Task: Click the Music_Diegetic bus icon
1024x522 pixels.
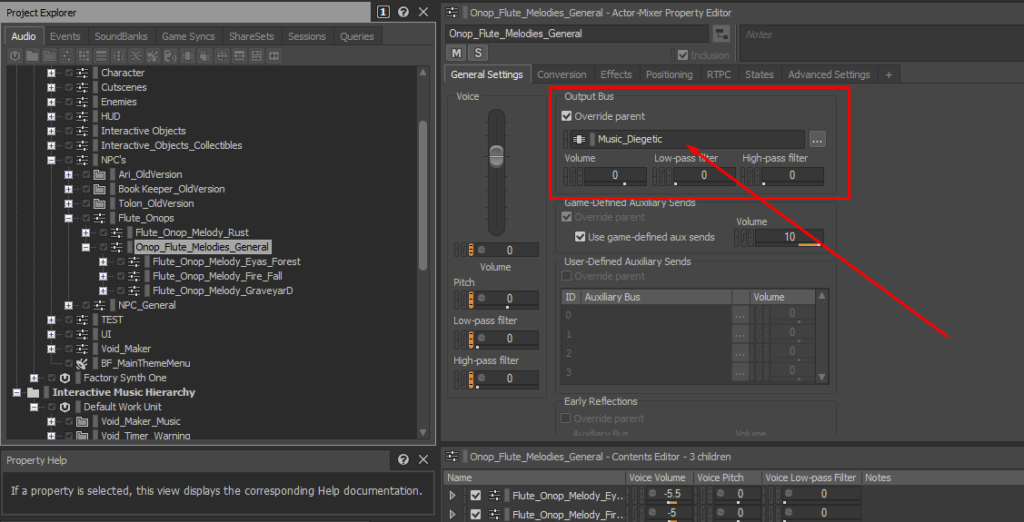Action: [x=579, y=139]
